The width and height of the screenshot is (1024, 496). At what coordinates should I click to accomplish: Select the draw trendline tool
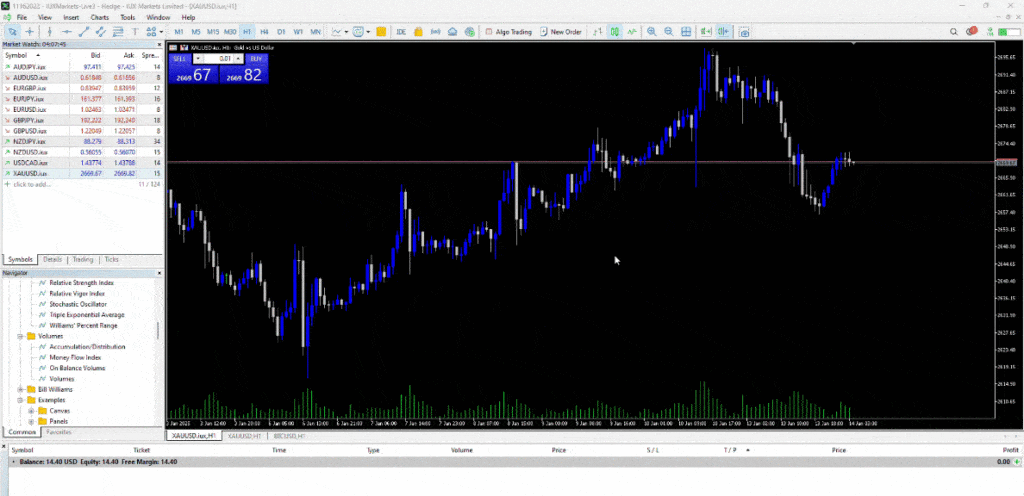(x=84, y=32)
